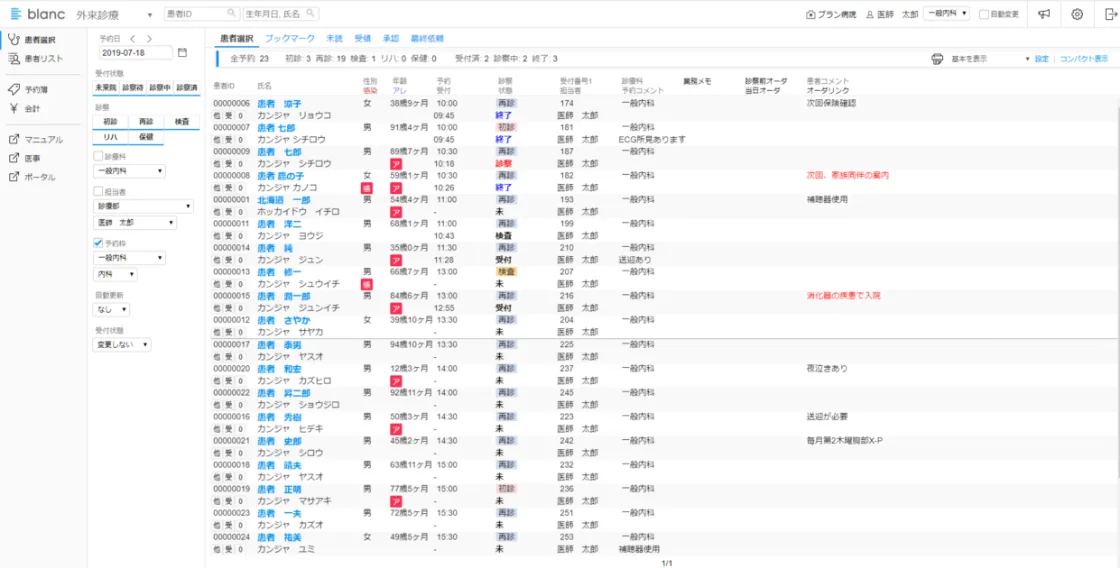Viewport: 1120px width, 568px height.
Task: Open the 診療部 dropdown under 担当者
Action: 144,206
